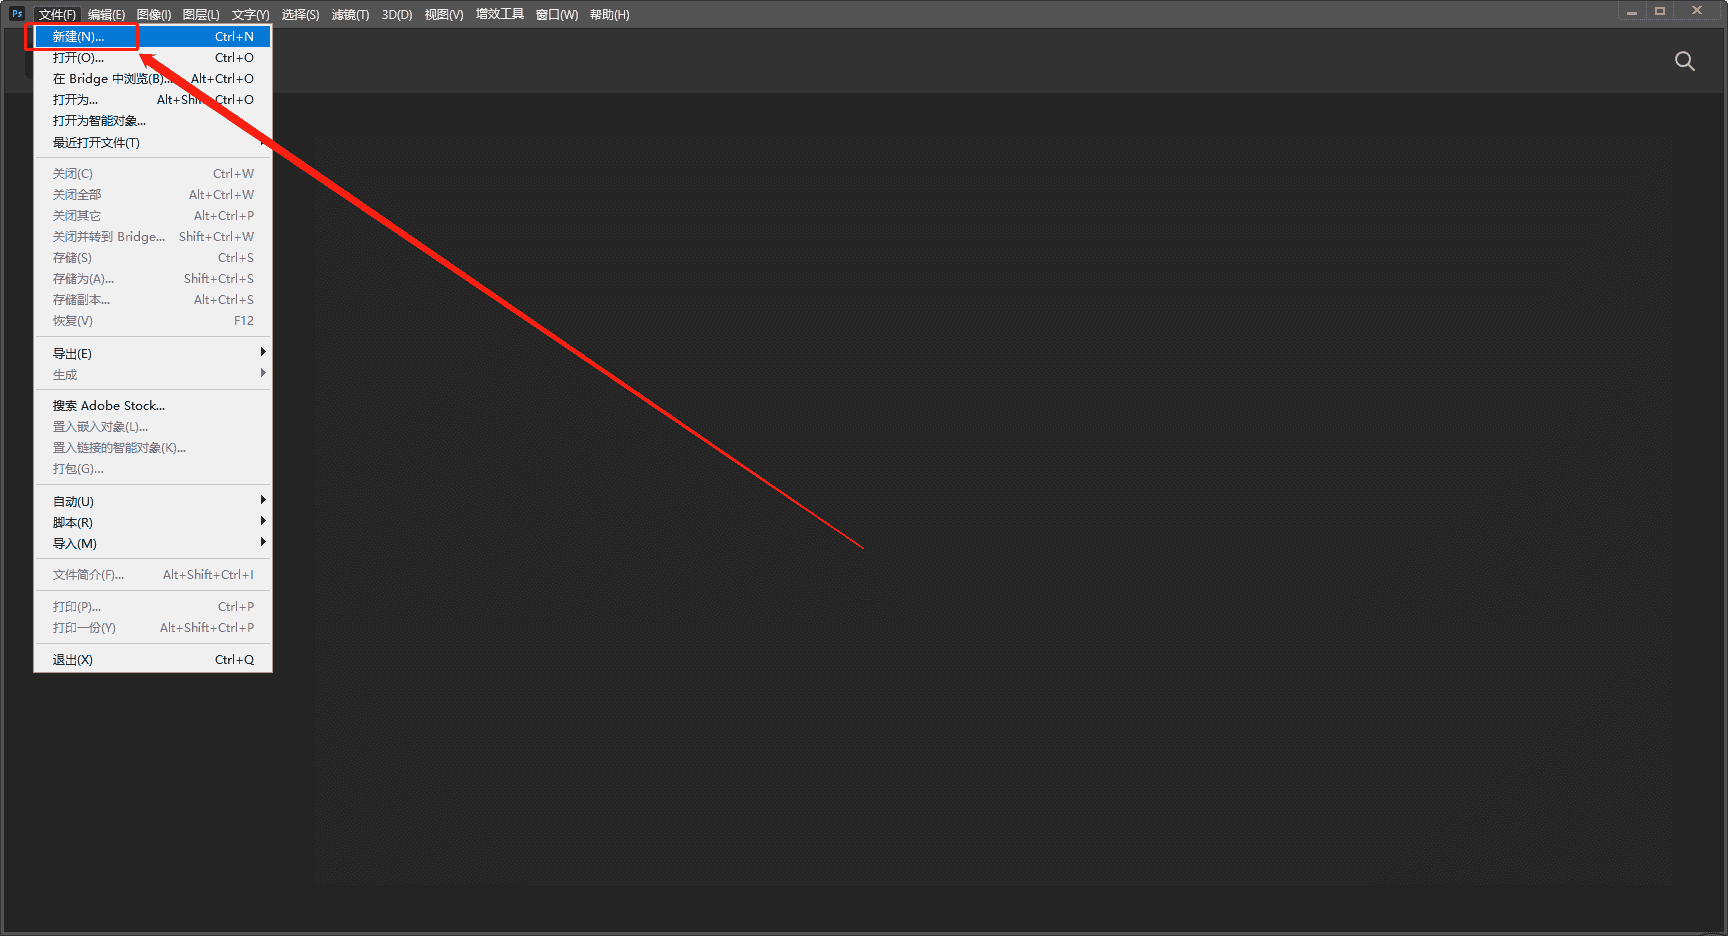Click 搜索 Adobe Stock... entry
1728x936 pixels.
[153, 405]
